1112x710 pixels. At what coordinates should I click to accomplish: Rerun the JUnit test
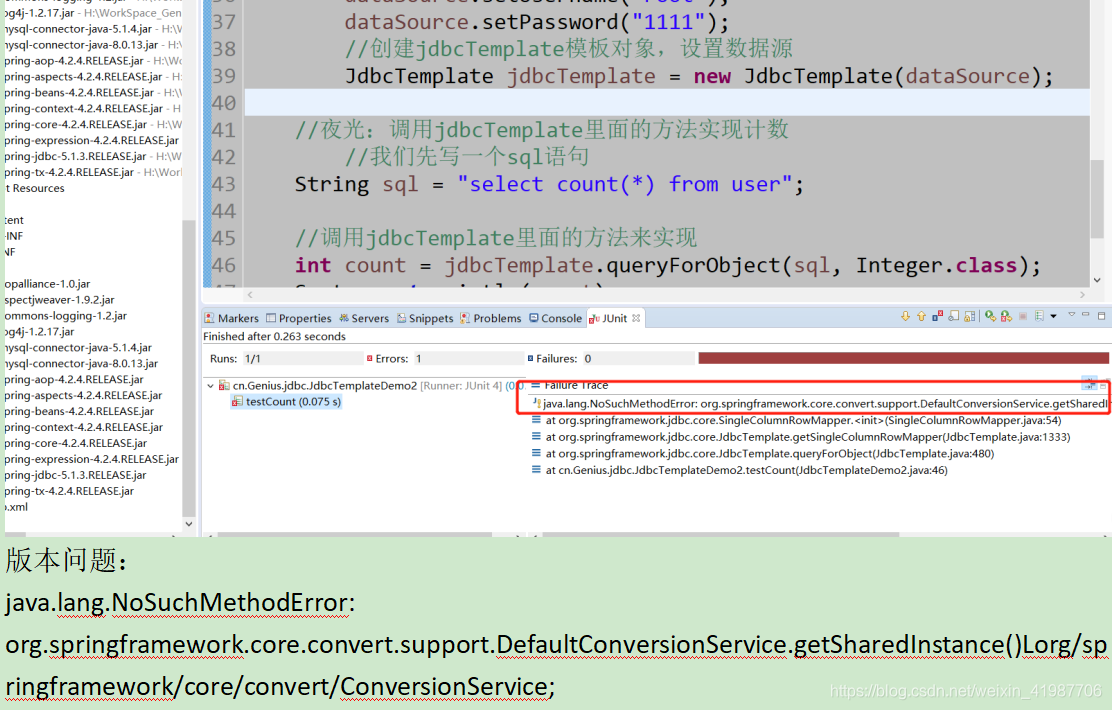[990, 317]
